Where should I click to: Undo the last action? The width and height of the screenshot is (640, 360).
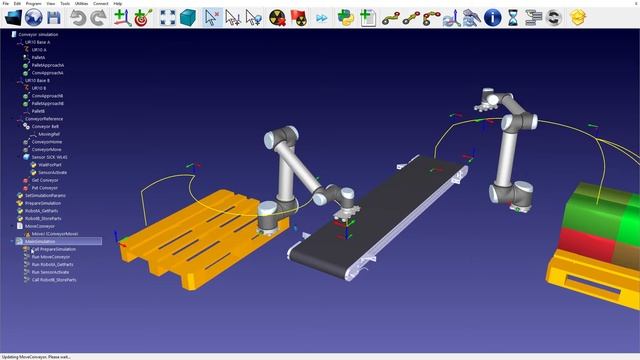pos(78,18)
